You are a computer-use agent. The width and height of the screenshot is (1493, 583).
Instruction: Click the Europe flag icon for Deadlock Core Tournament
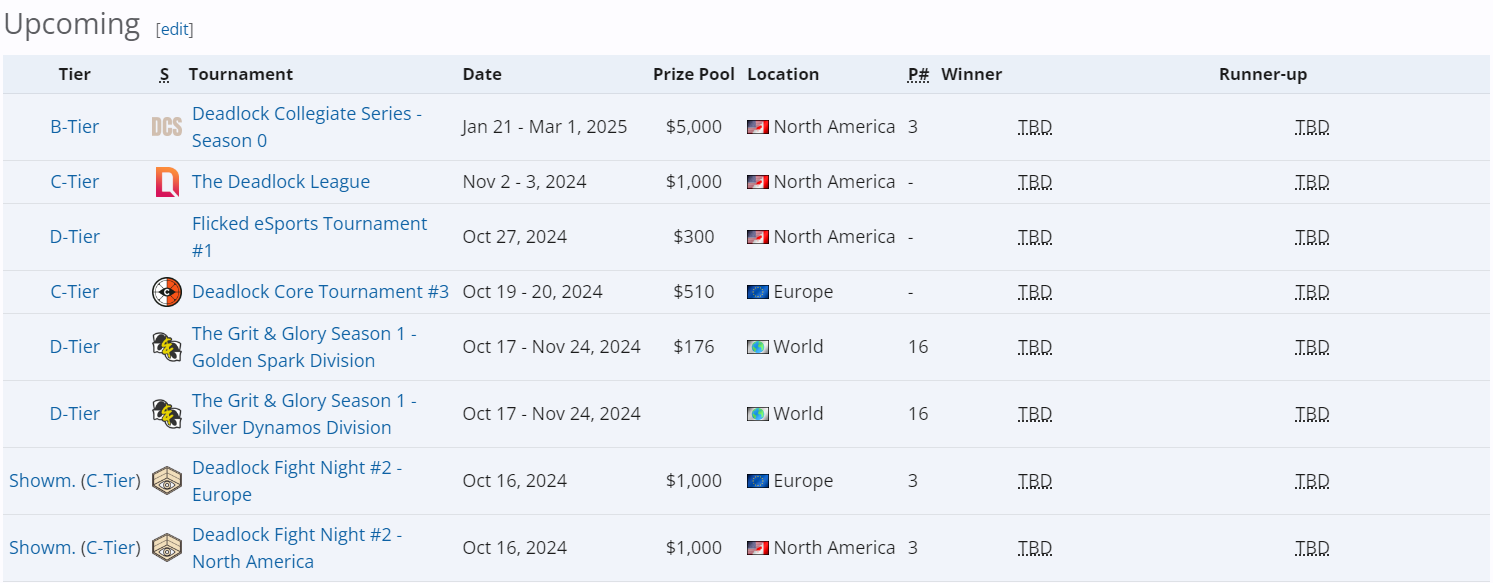tap(758, 292)
